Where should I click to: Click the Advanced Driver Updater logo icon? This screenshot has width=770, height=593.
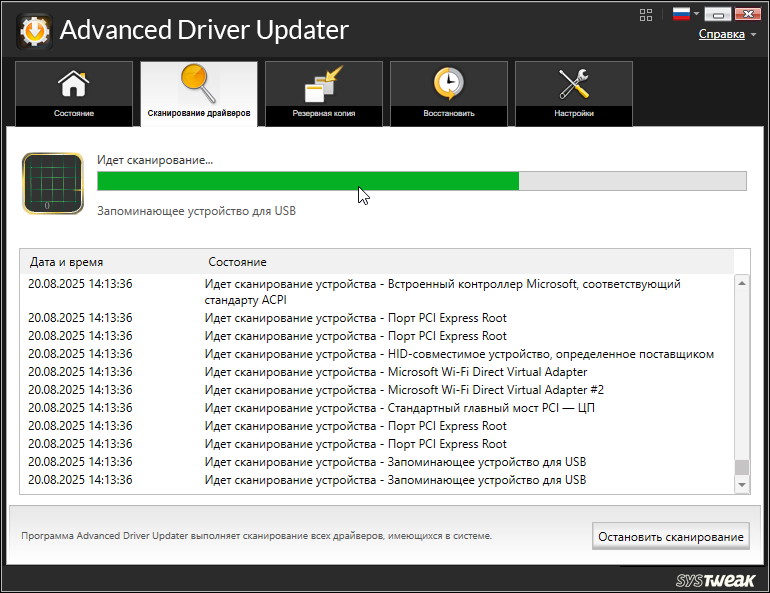tap(34, 31)
